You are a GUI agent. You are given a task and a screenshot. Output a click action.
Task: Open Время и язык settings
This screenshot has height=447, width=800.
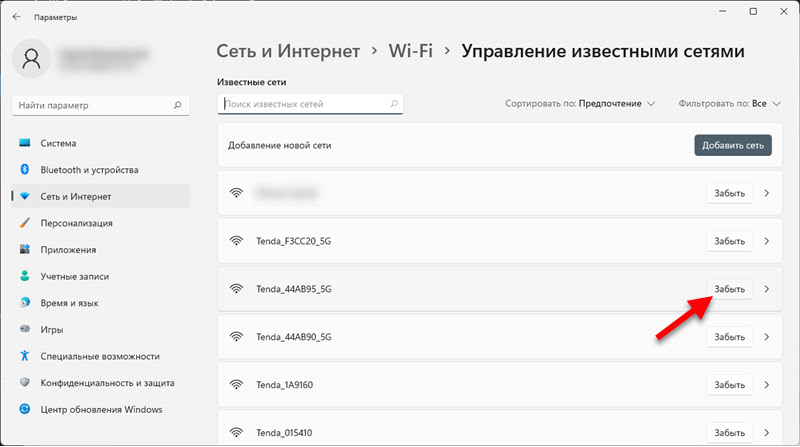coord(74,303)
